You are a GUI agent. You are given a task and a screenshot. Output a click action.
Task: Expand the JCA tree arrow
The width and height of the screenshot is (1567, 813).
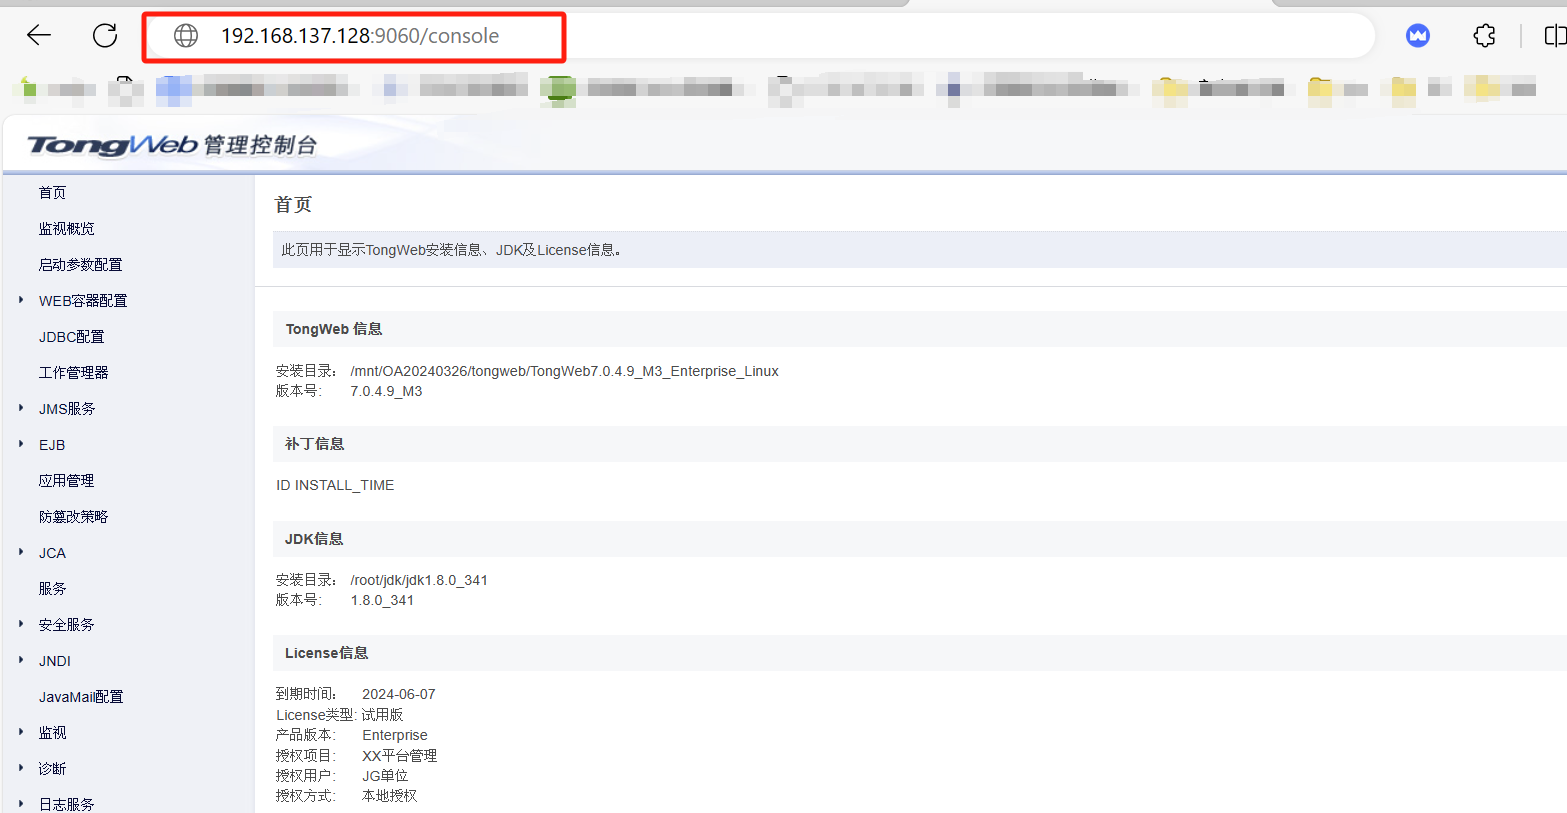click(21, 552)
